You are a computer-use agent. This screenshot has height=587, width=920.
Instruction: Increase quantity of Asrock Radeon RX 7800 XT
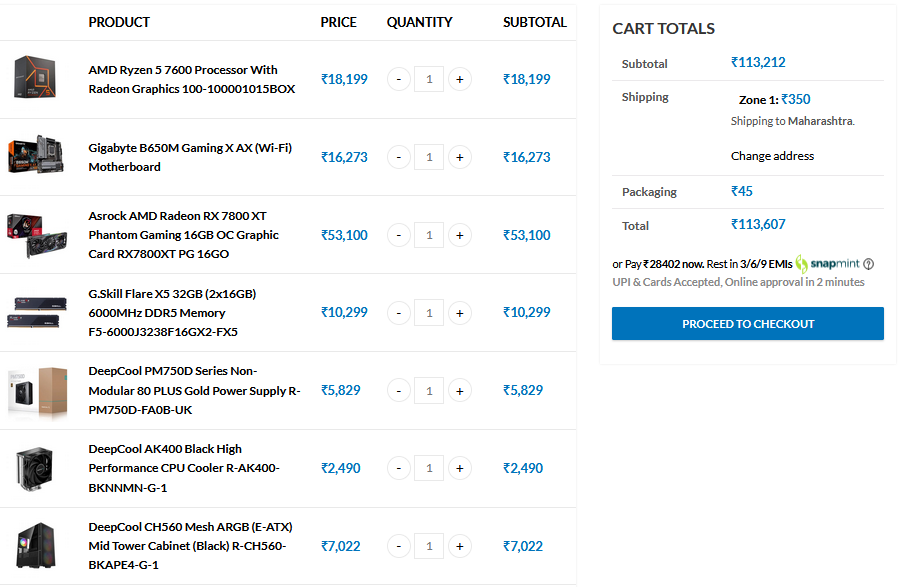point(460,235)
